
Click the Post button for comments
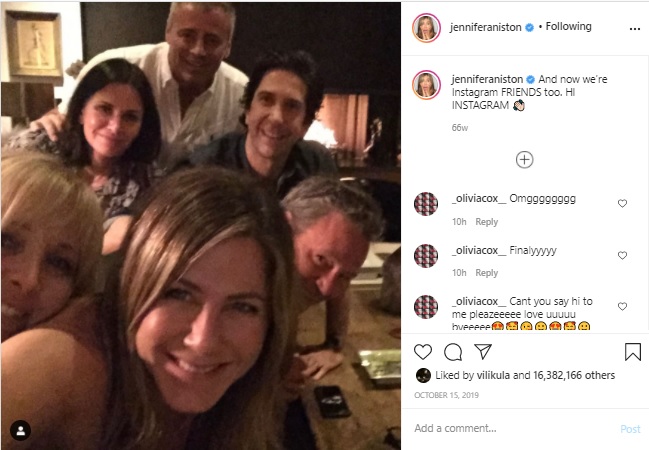click(630, 429)
